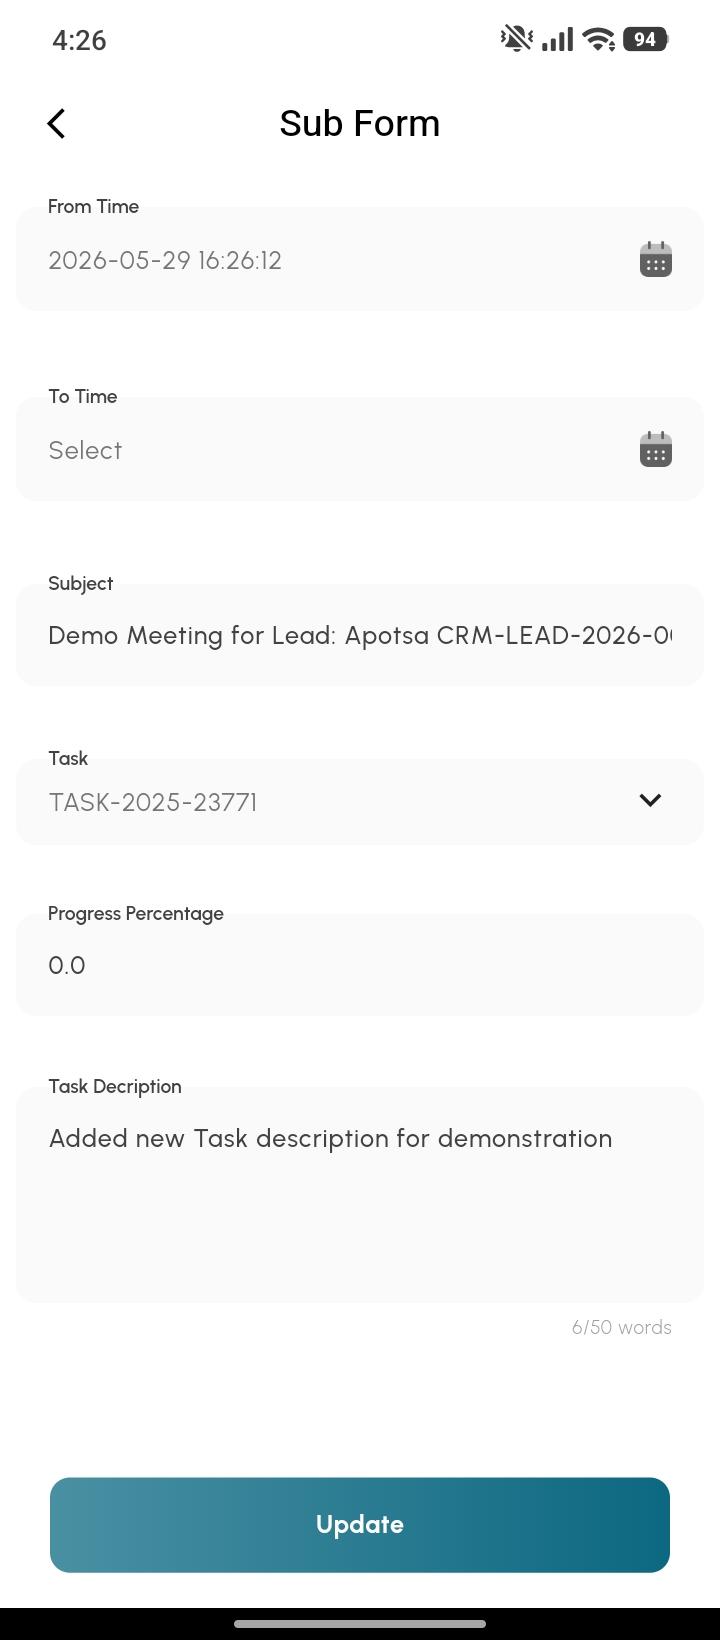Viewport: 720px width, 1640px height.
Task: Focus the Task Description text area
Action: pos(360,1195)
